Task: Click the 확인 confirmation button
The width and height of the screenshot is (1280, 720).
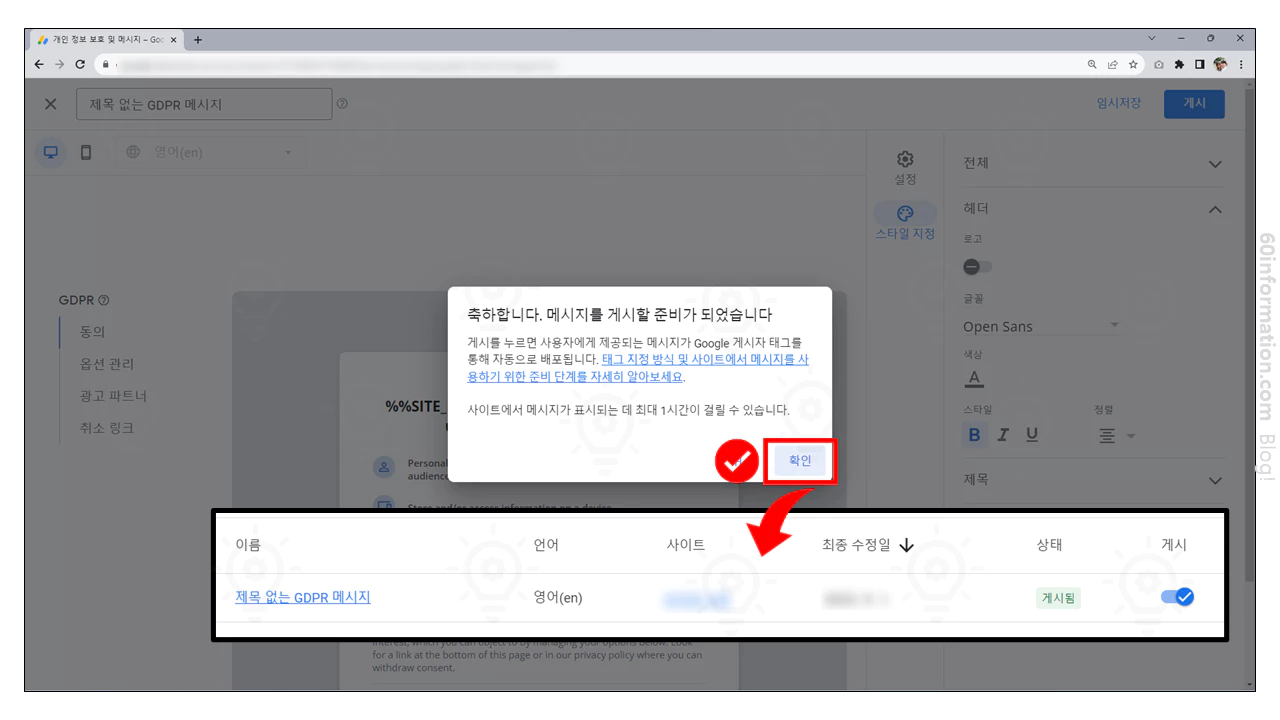Action: [799, 461]
